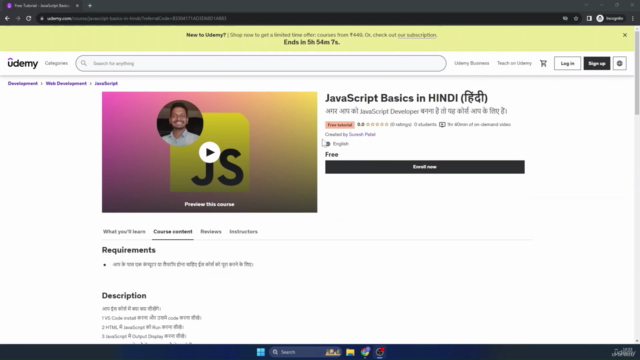Go back in browser

(7, 18)
